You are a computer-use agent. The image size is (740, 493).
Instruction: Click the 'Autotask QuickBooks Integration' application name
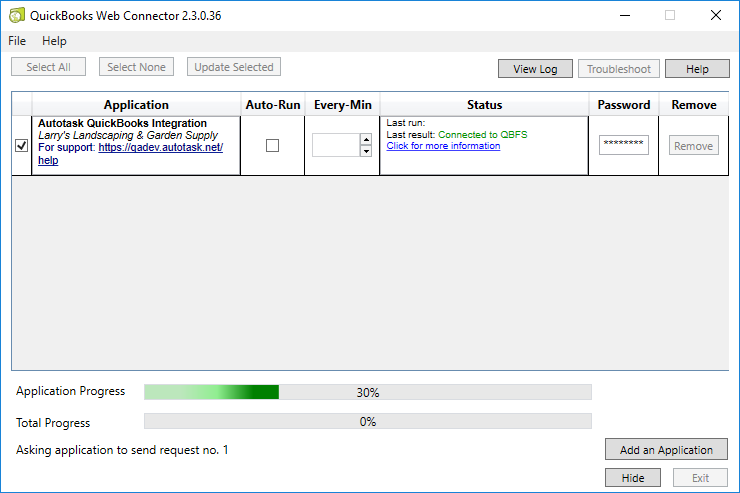coord(122,123)
